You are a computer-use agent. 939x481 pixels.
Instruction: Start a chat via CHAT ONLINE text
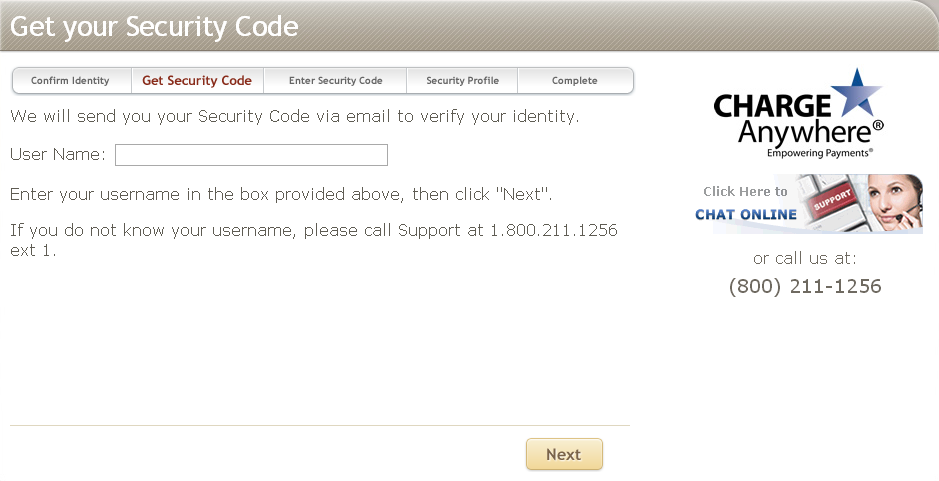tap(746, 214)
